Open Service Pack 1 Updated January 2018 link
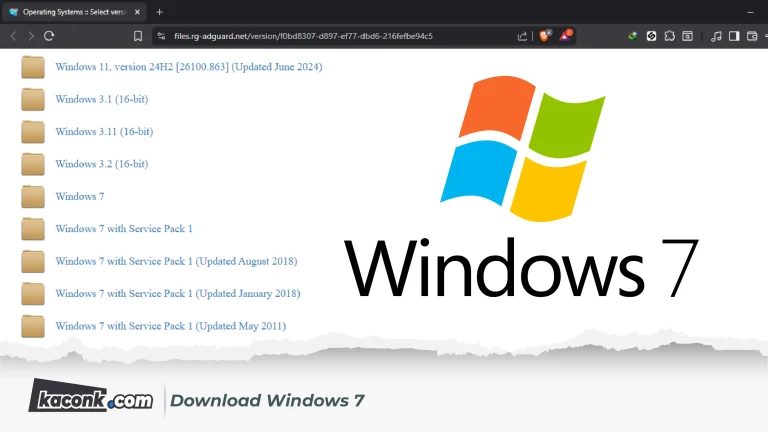The height and width of the screenshot is (432, 768). (178, 294)
